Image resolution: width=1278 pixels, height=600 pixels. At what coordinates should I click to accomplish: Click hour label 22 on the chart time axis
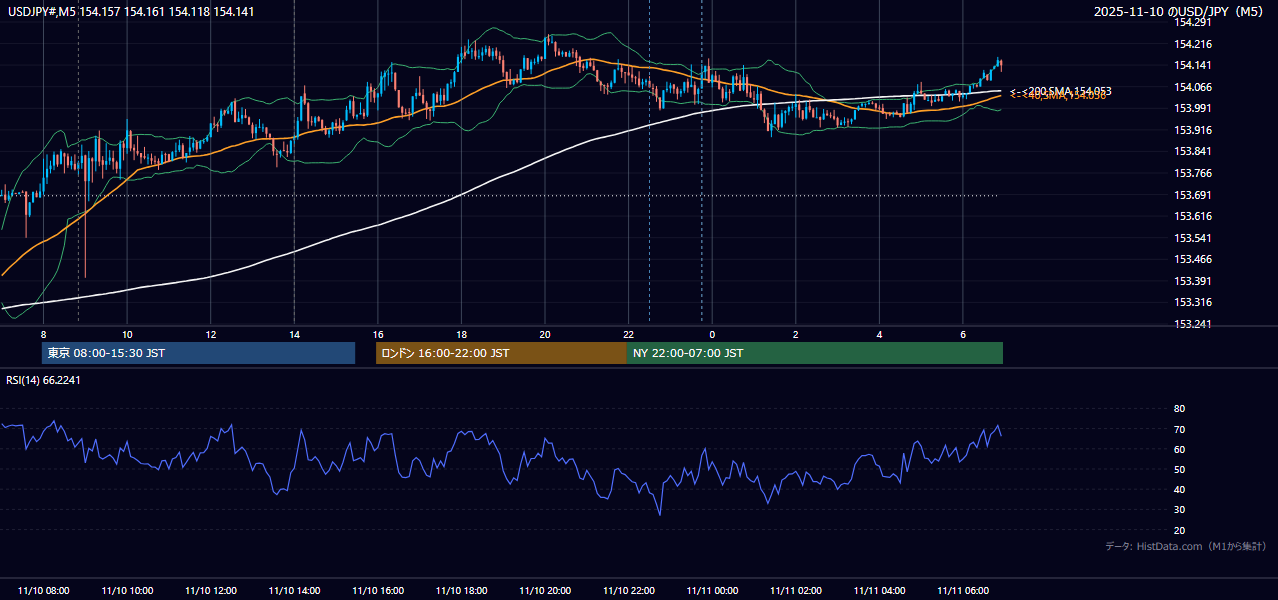click(628, 334)
